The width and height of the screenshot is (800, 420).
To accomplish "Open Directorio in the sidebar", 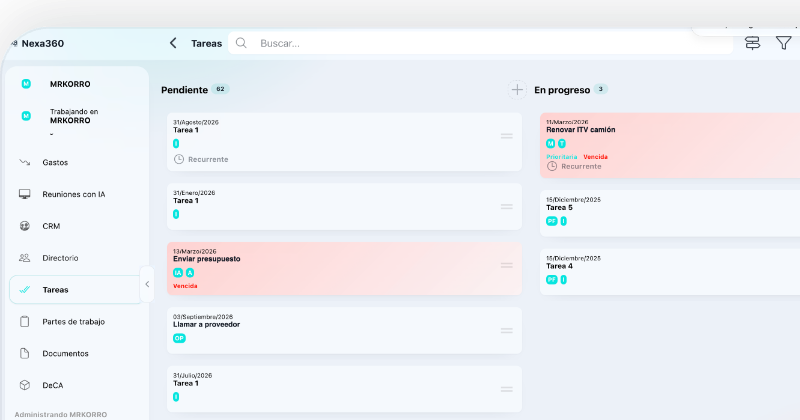I will [x=75, y=258].
